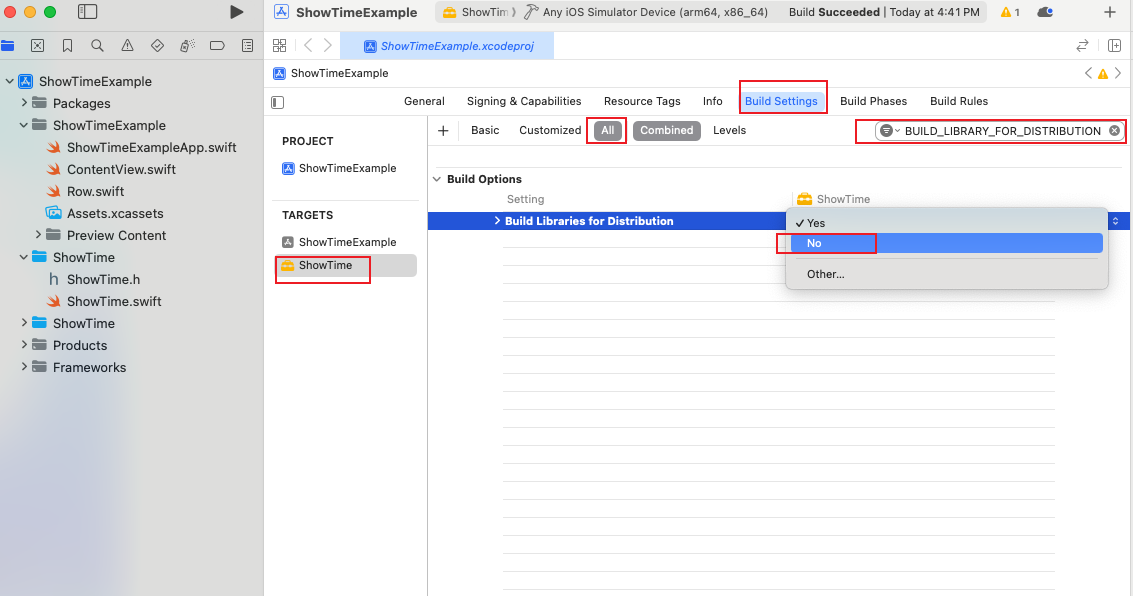Expand the Products group

[x=24, y=345]
